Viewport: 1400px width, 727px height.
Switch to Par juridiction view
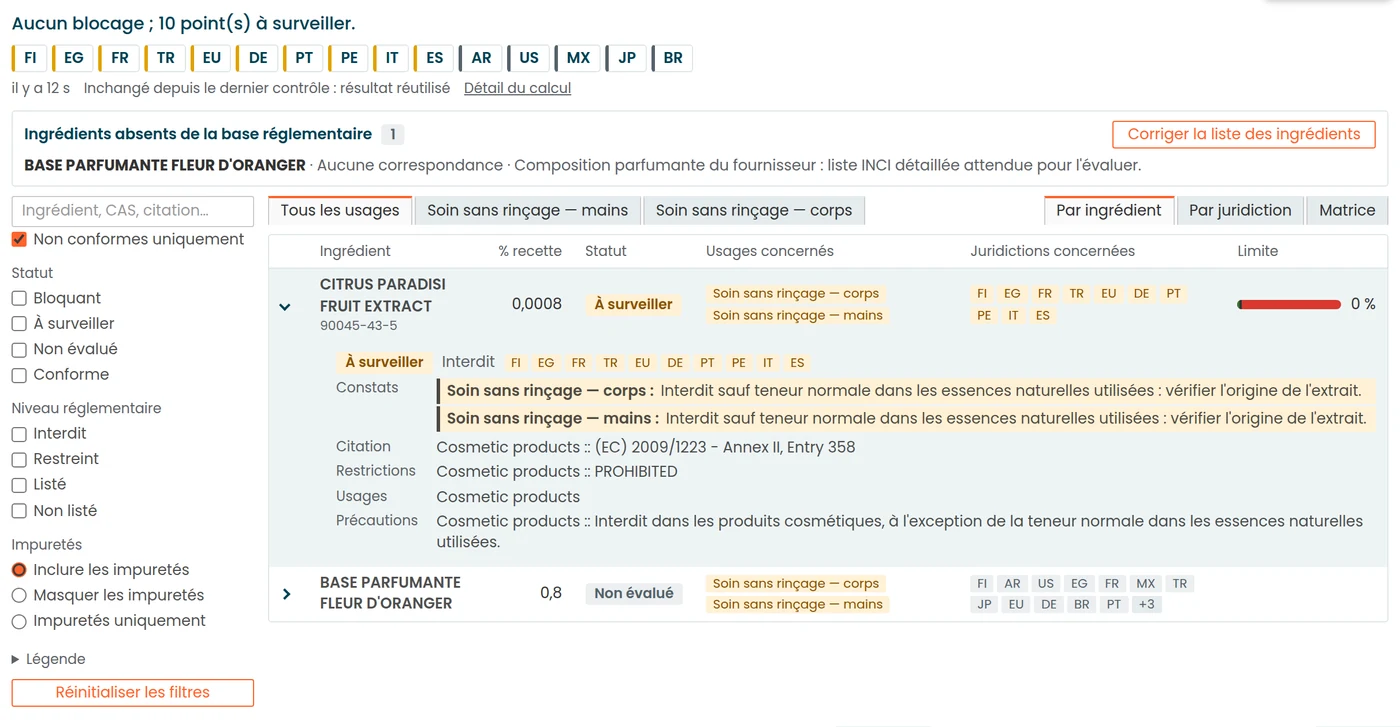[1240, 210]
